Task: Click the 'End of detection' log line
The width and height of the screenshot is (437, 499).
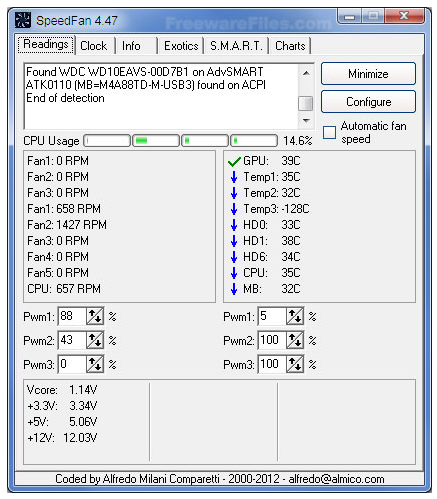Action: pos(65,98)
